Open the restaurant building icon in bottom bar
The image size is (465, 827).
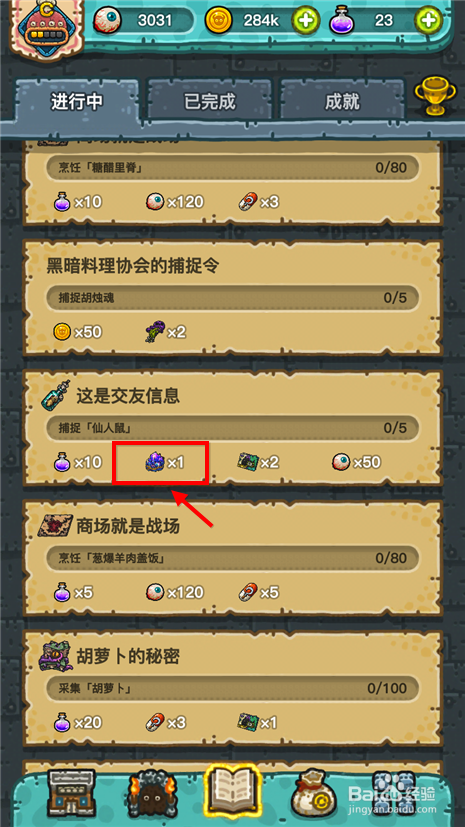click(x=71, y=791)
